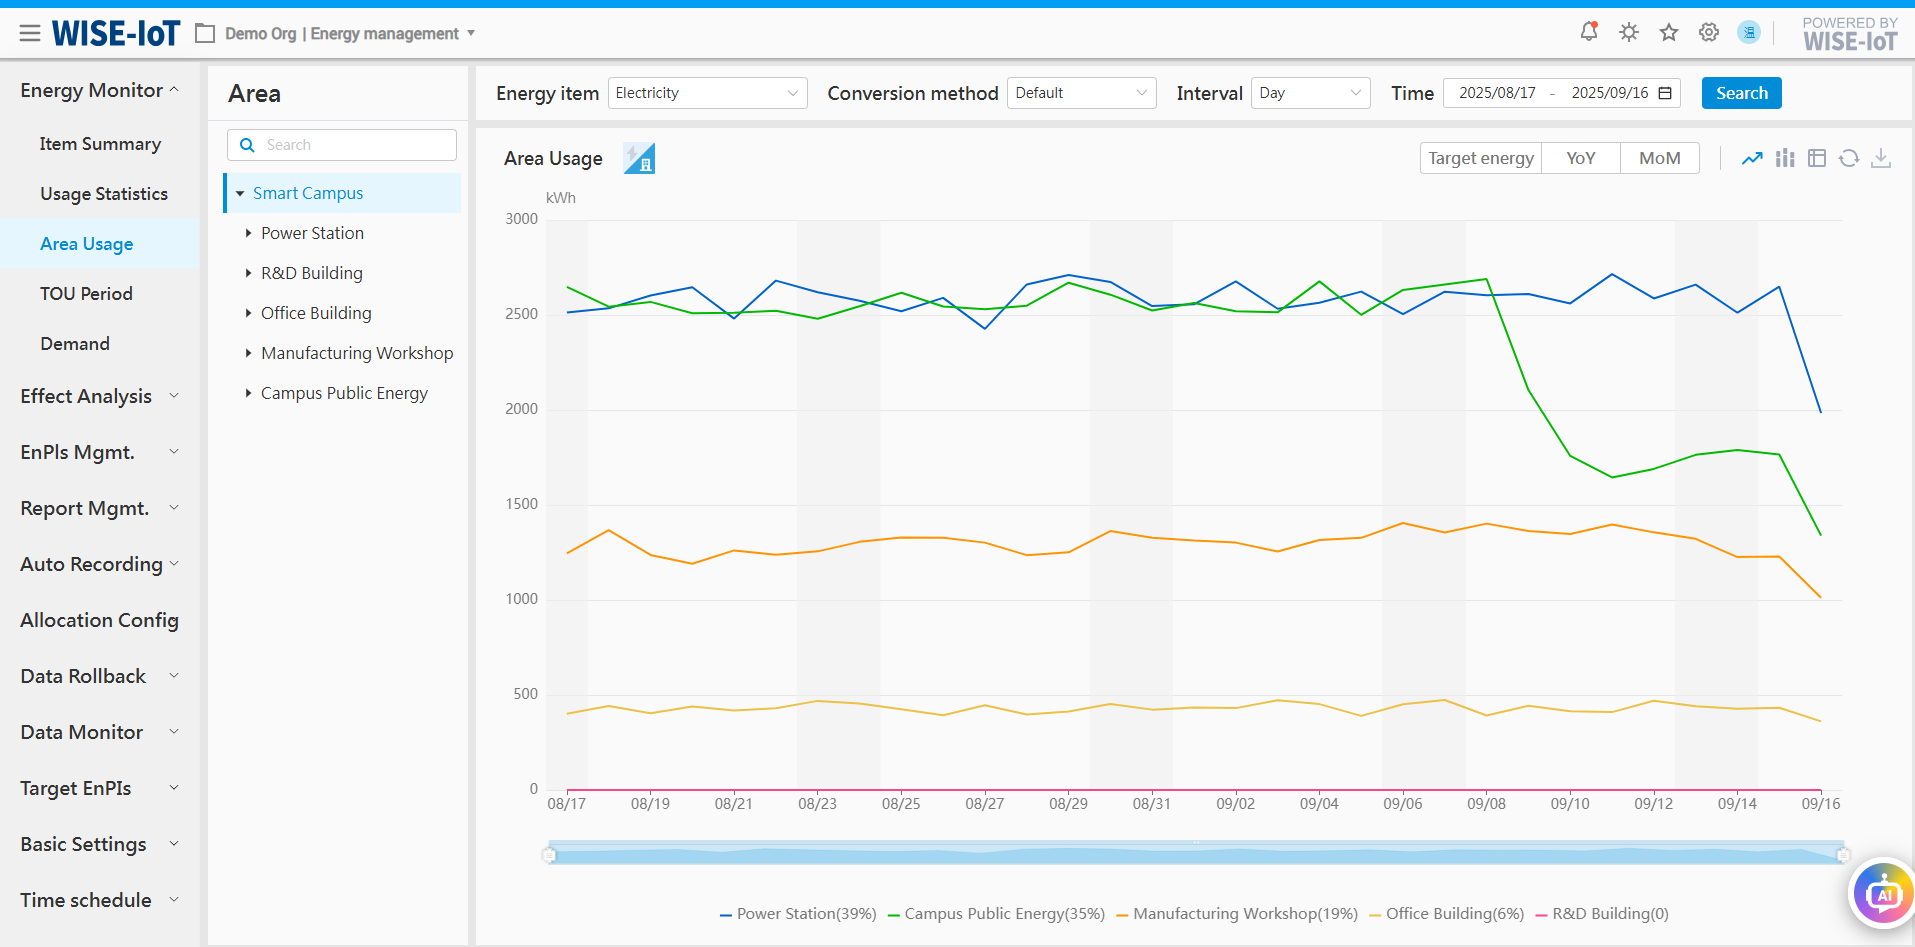Click the blue Search button

point(1741,93)
